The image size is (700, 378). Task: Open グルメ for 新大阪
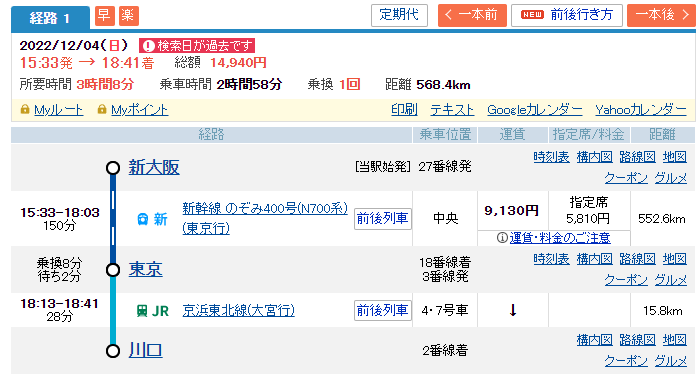pyautogui.click(x=671, y=178)
